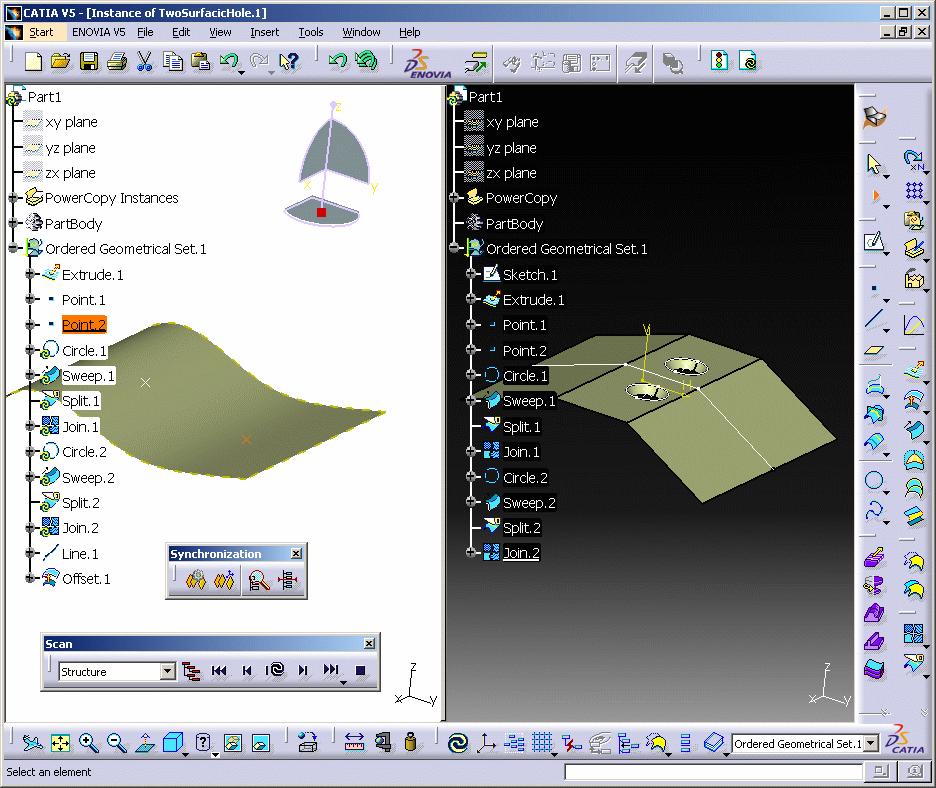Viewport: 936px width, 788px height.
Task: Open the Ordered Geometrical Set.1 combo box
Action: point(871,743)
